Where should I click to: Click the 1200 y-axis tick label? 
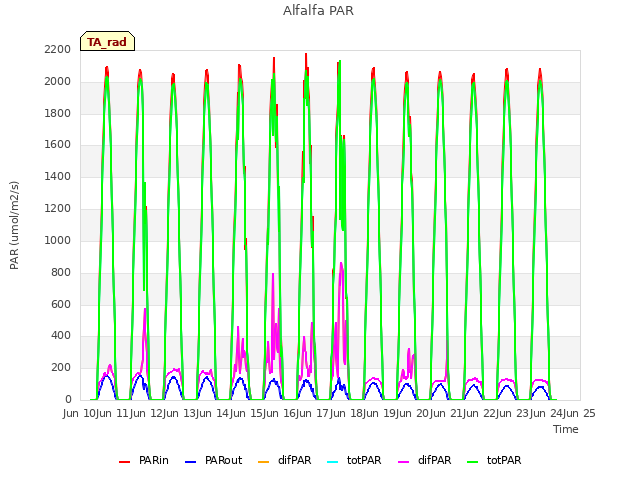pyautogui.click(x=58, y=208)
